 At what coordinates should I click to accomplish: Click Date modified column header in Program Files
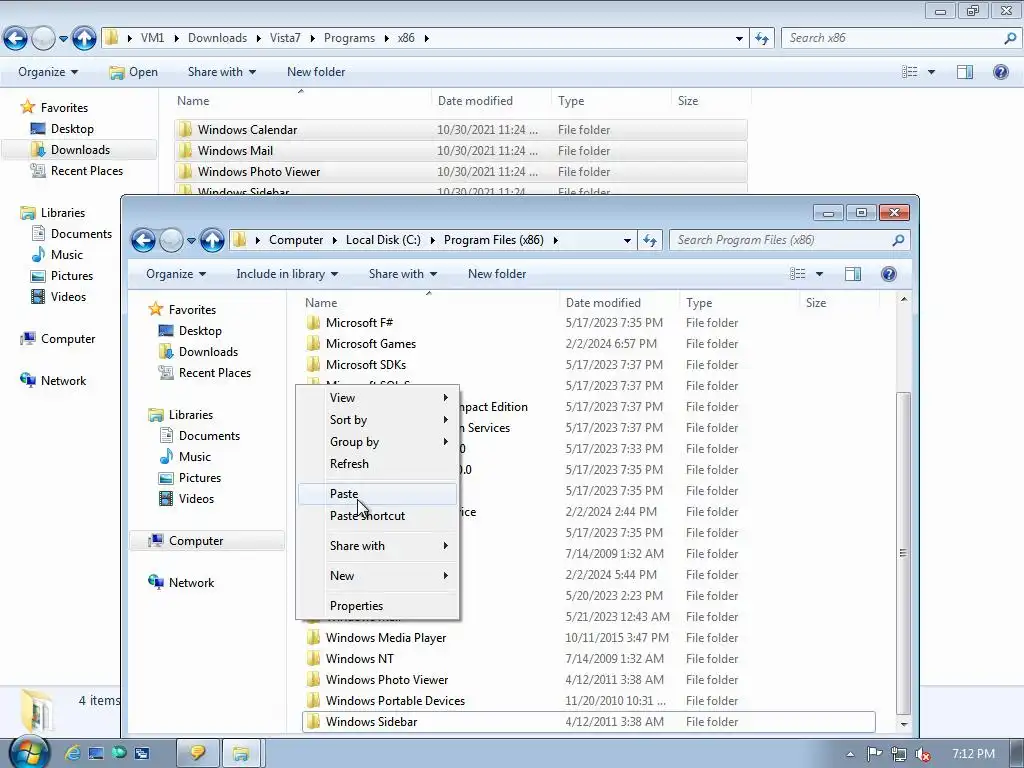point(618,302)
